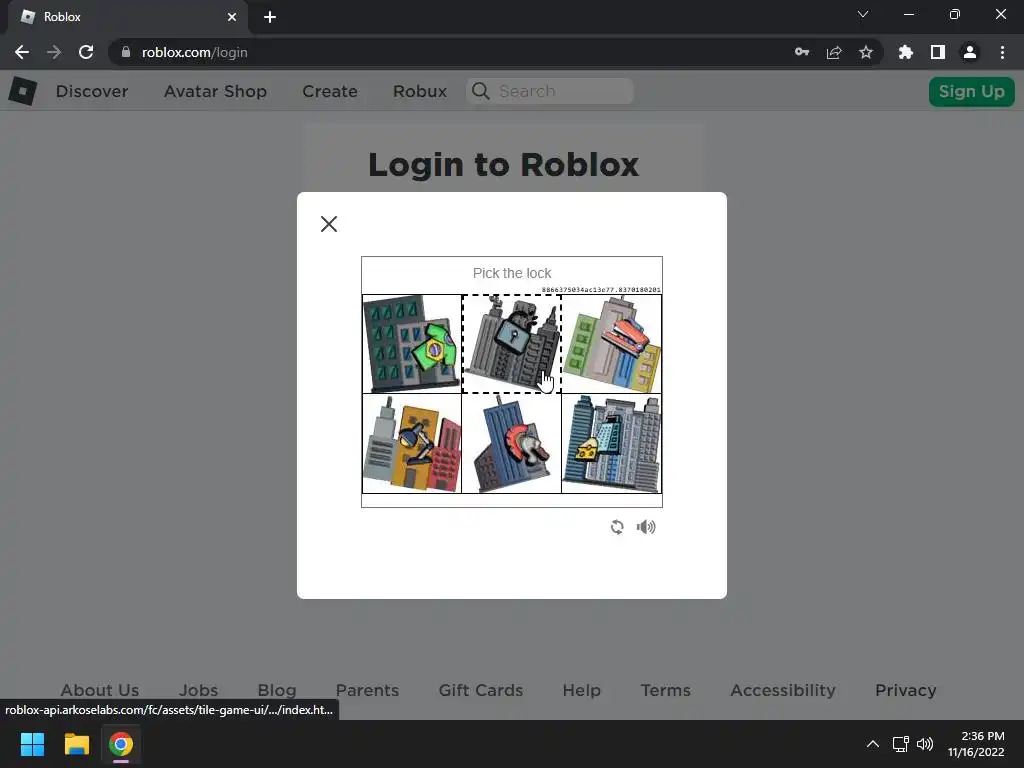Expand the tab search chevron

tap(863, 14)
